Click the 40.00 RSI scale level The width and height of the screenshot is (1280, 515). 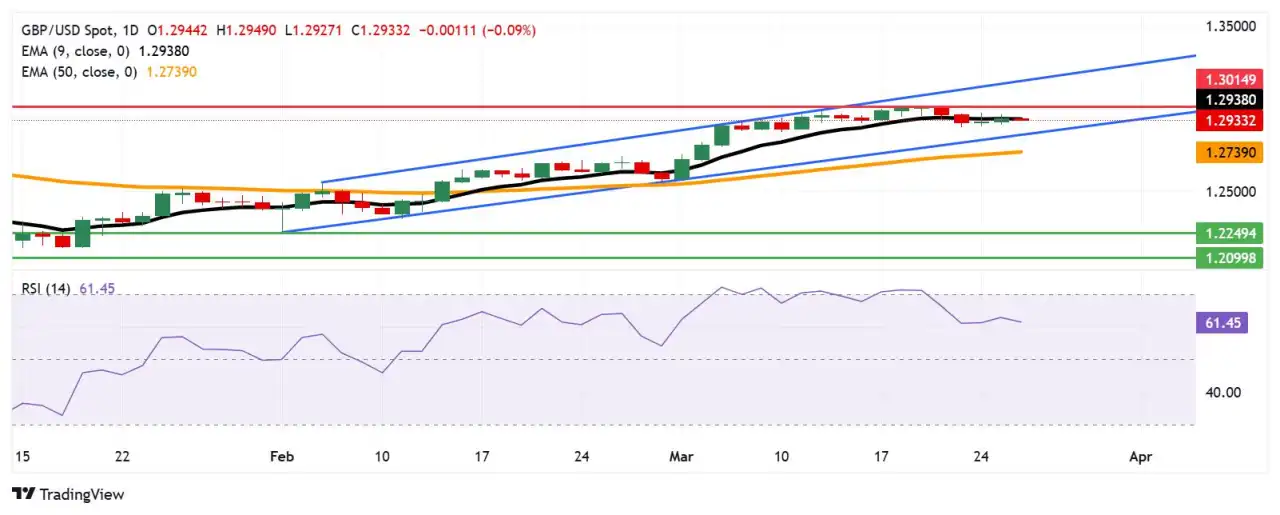(x=1223, y=392)
